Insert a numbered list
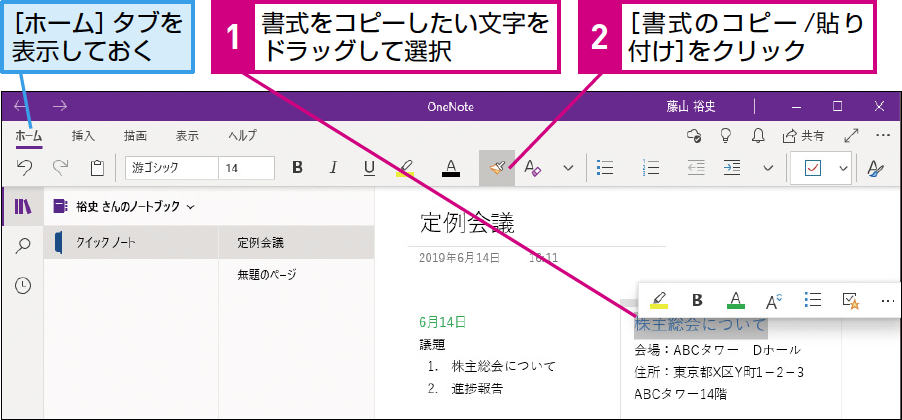902x420 pixels. (x=651, y=168)
